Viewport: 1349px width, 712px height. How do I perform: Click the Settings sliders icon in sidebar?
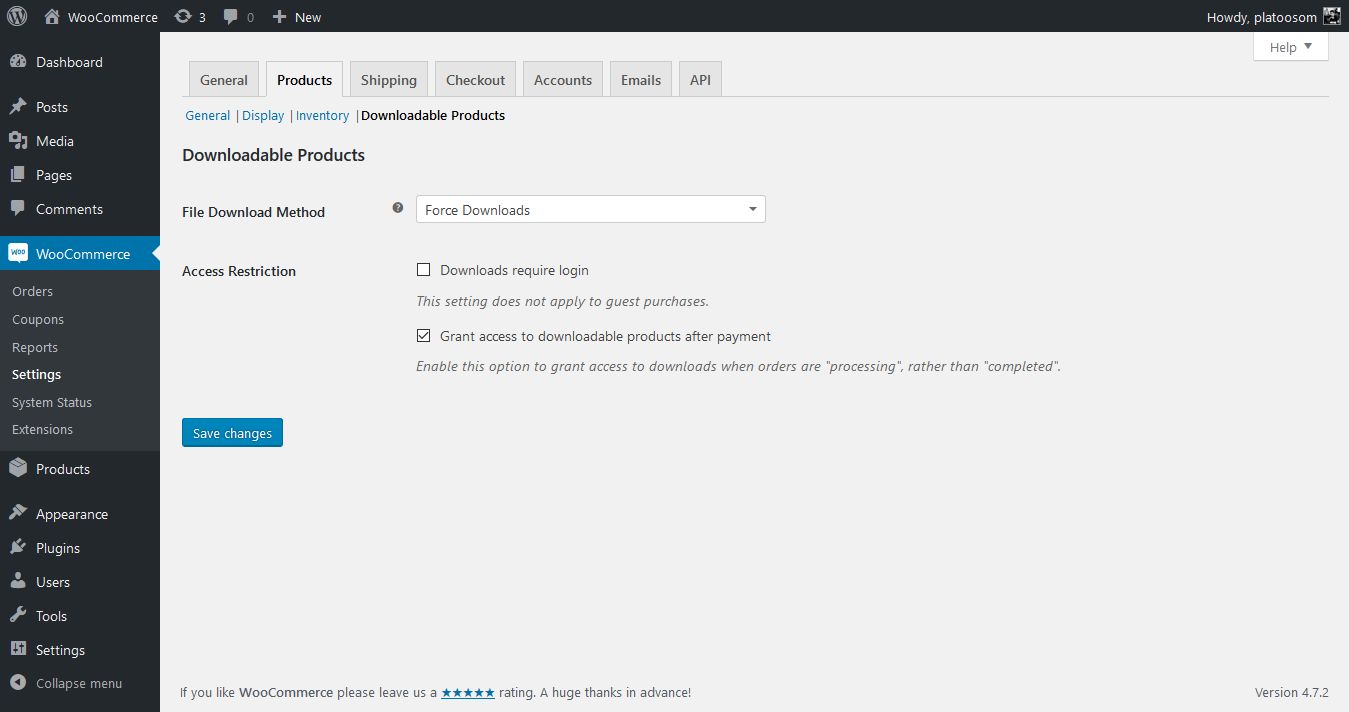18,650
